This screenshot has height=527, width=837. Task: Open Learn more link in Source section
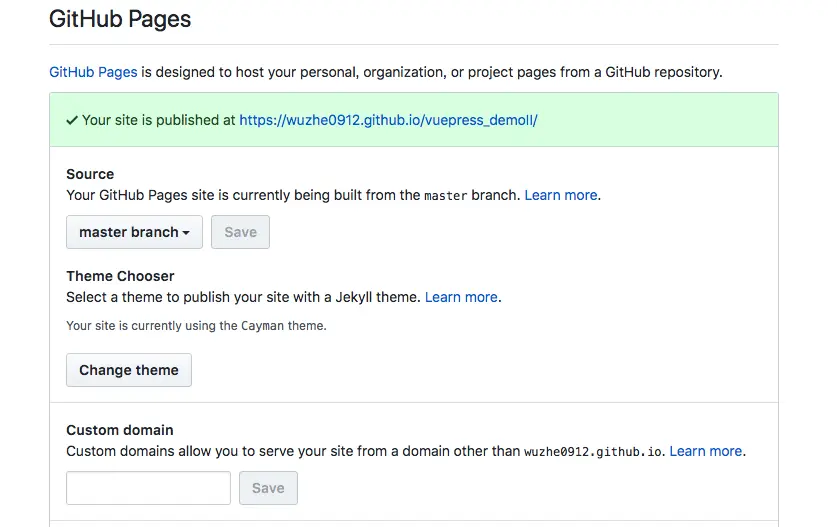(x=561, y=195)
